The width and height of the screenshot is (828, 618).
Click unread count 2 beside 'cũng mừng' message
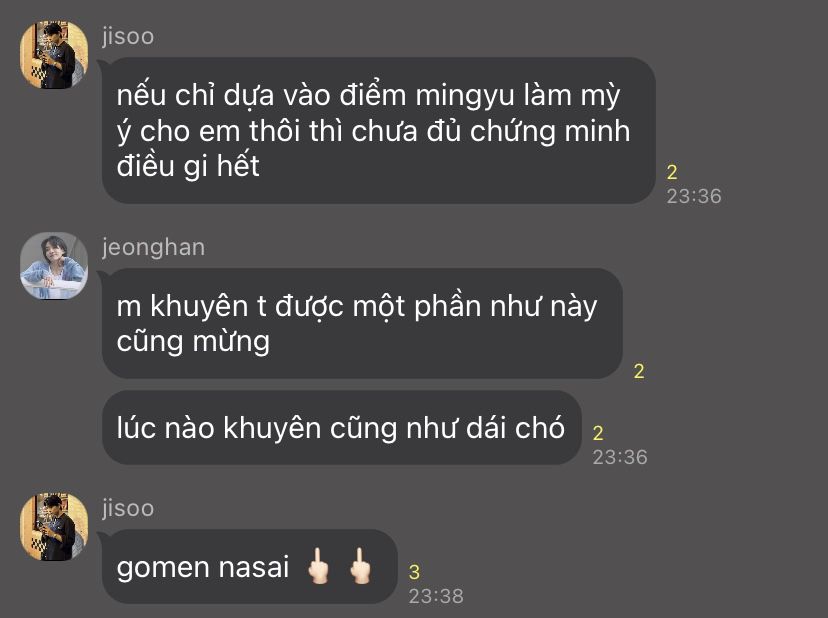pos(639,371)
